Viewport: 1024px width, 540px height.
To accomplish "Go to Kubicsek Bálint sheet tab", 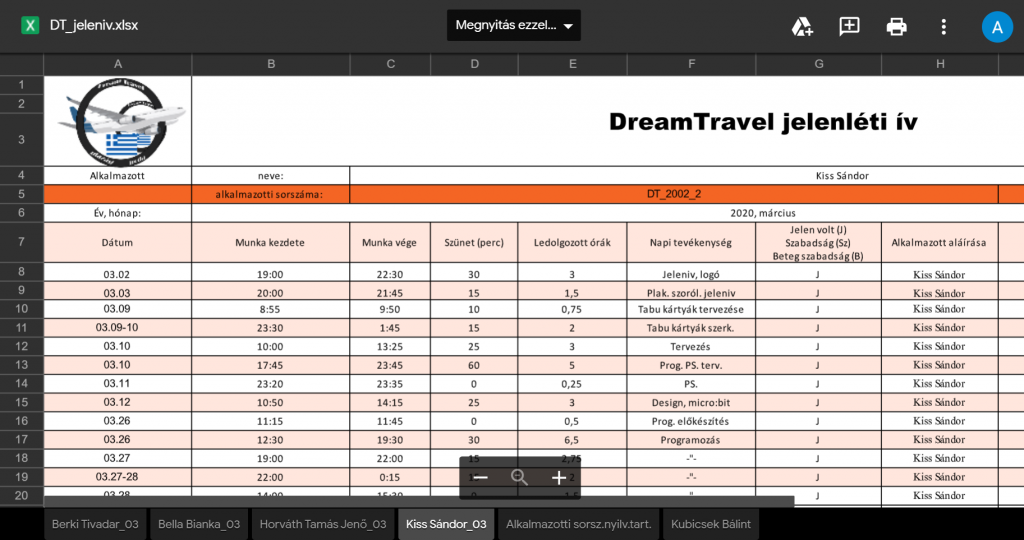I will [x=710, y=524].
